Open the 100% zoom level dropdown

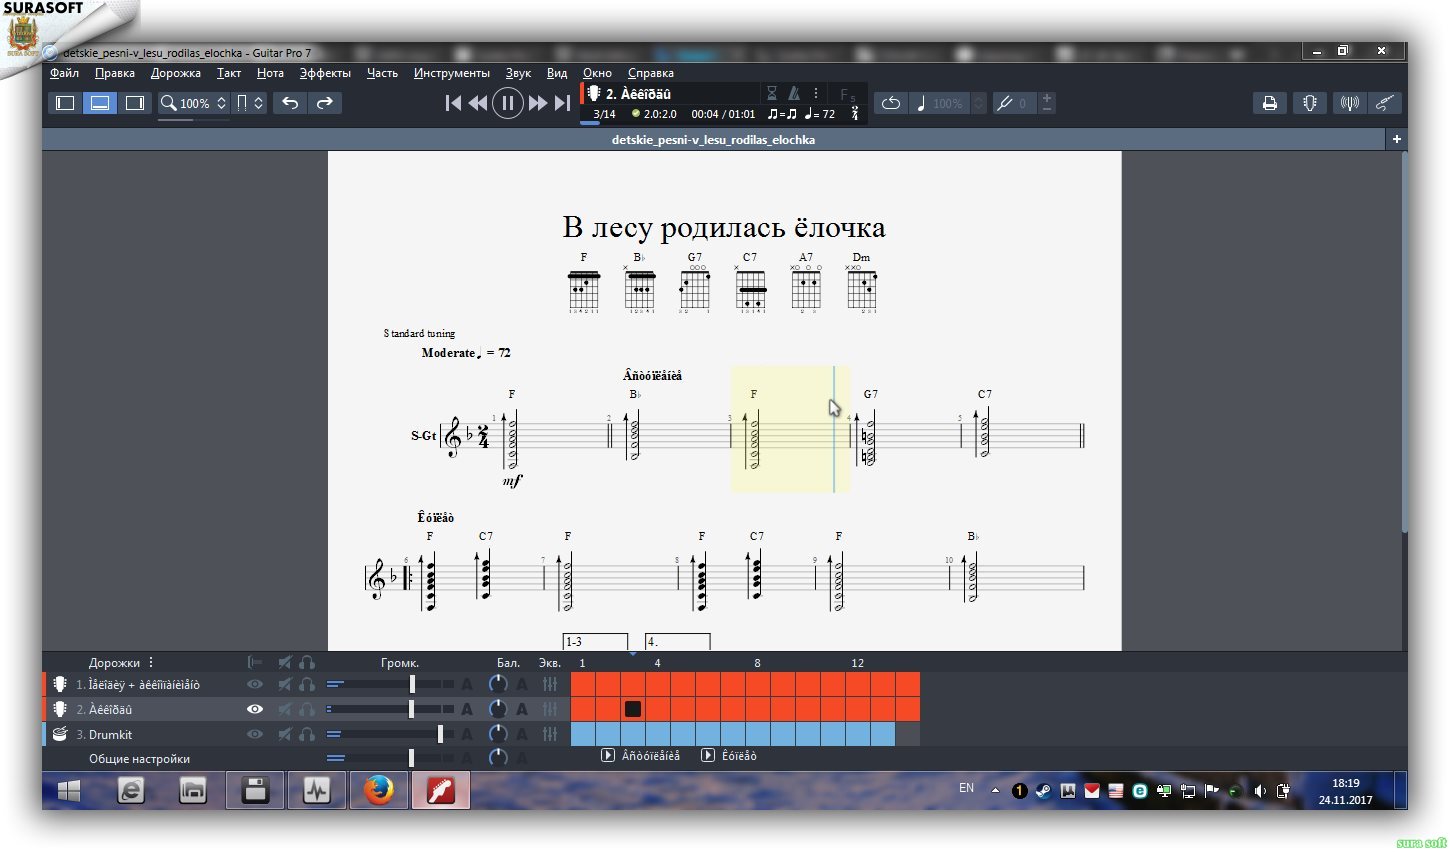coord(194,103)
